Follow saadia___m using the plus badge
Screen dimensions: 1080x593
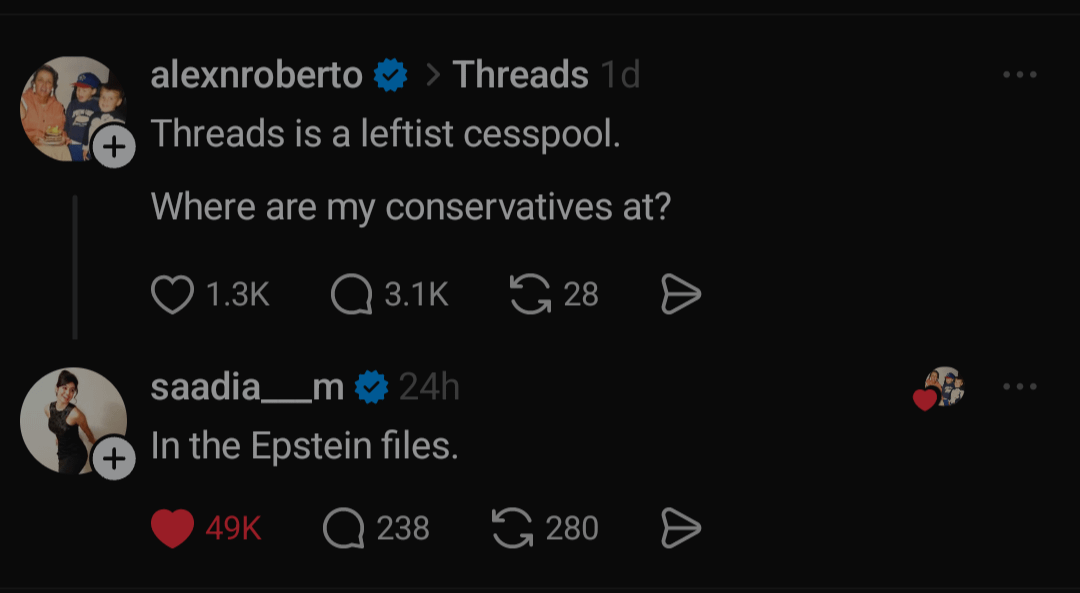tap(115, 459)
